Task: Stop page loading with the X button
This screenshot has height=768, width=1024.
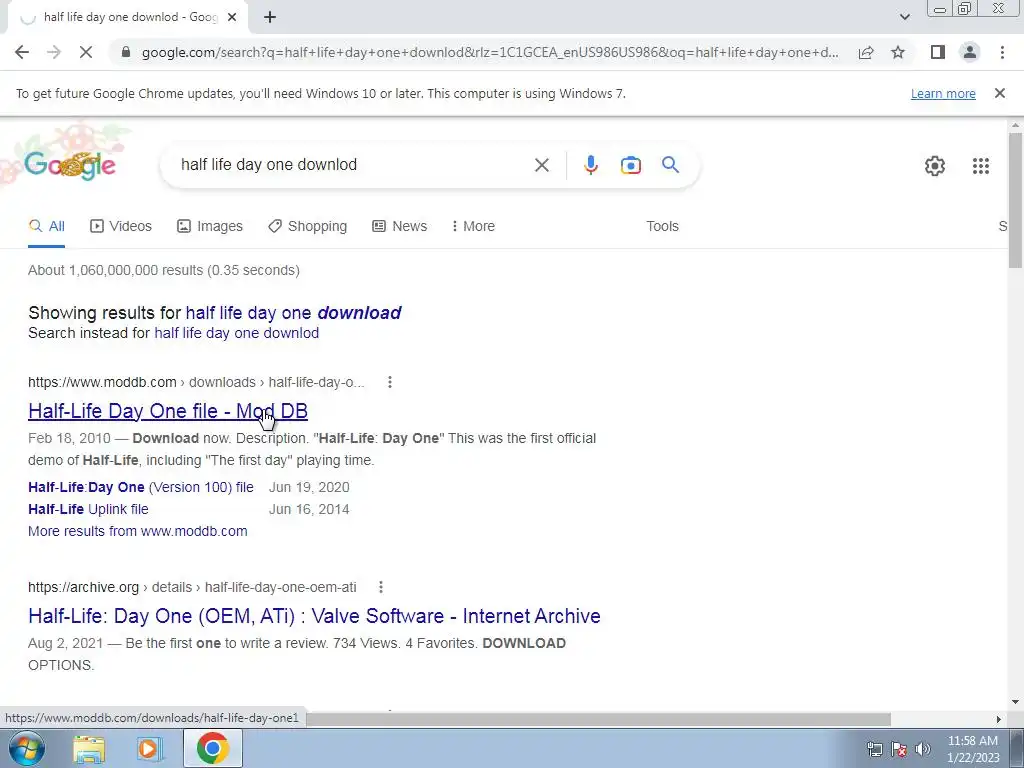Action: (x=86, y=52)
